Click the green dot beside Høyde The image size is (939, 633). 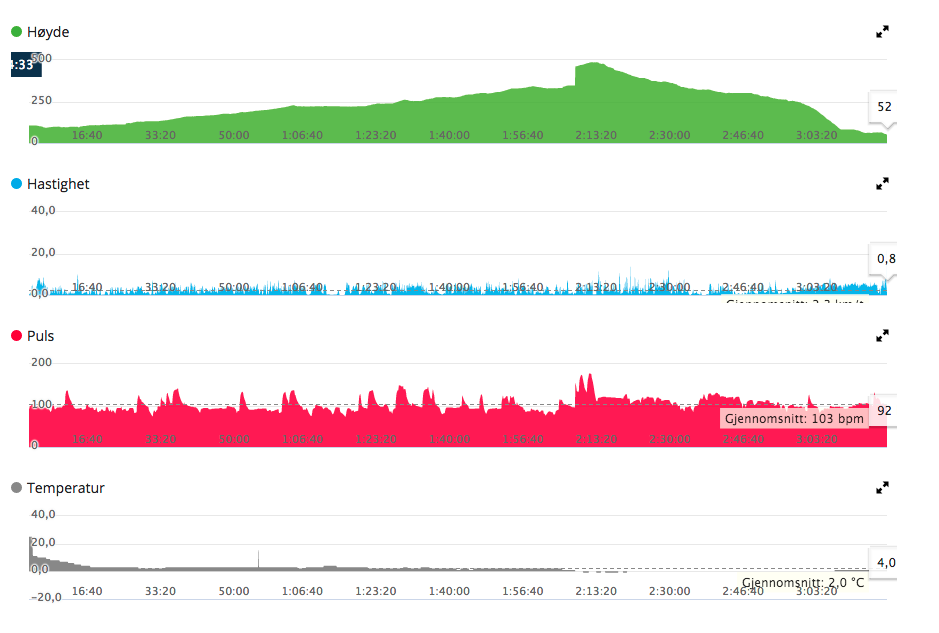pyautogui.click(x=16, y=32)
